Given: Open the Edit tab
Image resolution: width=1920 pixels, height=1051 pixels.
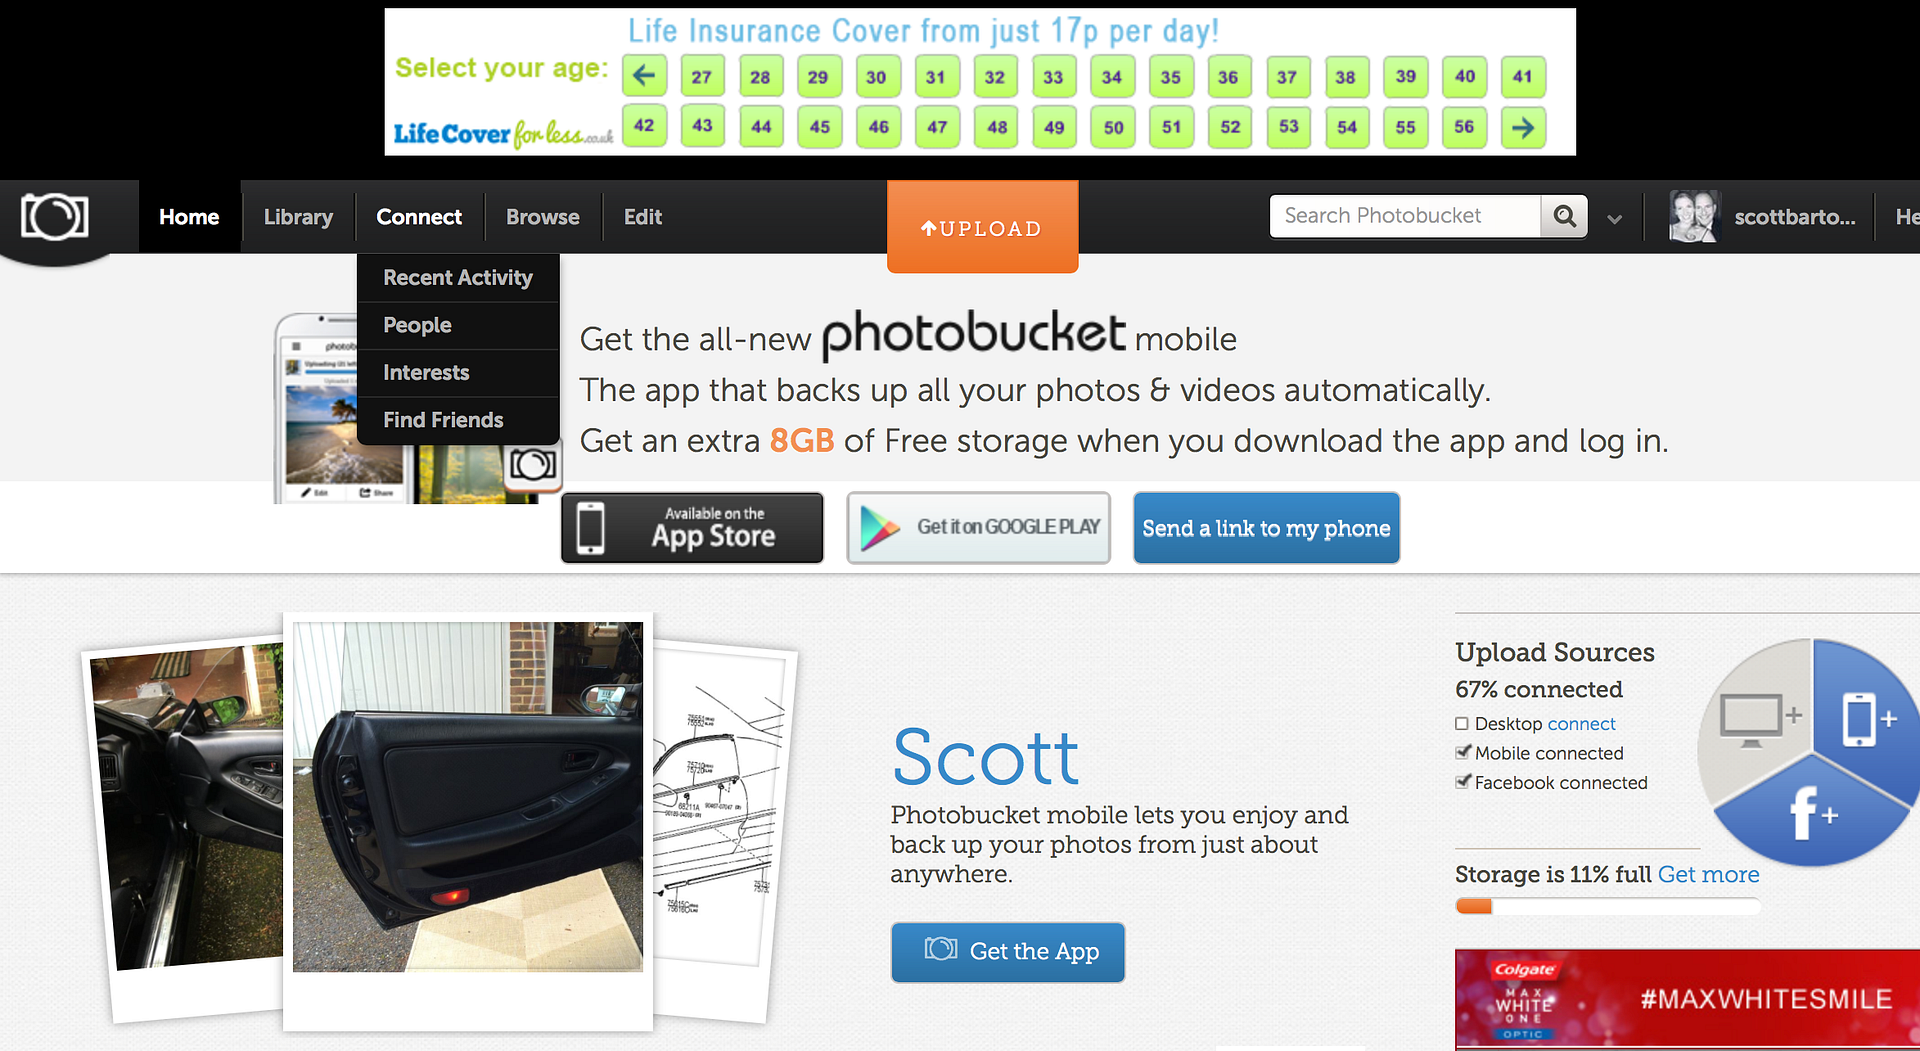Looking at the screenshot, I should coord(643,217).
